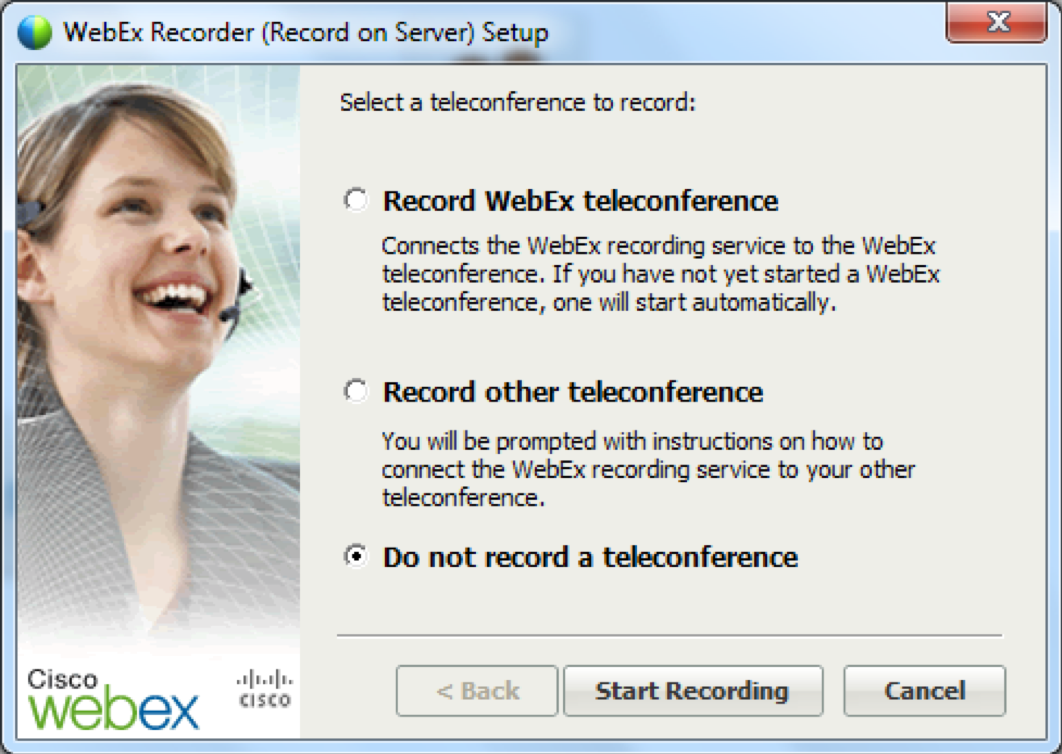Image resolution: width=1062 pixels, height=754 pixels.
Task: Click the bold "Record other teleconference" label text
Action: (x=573, y=392)
